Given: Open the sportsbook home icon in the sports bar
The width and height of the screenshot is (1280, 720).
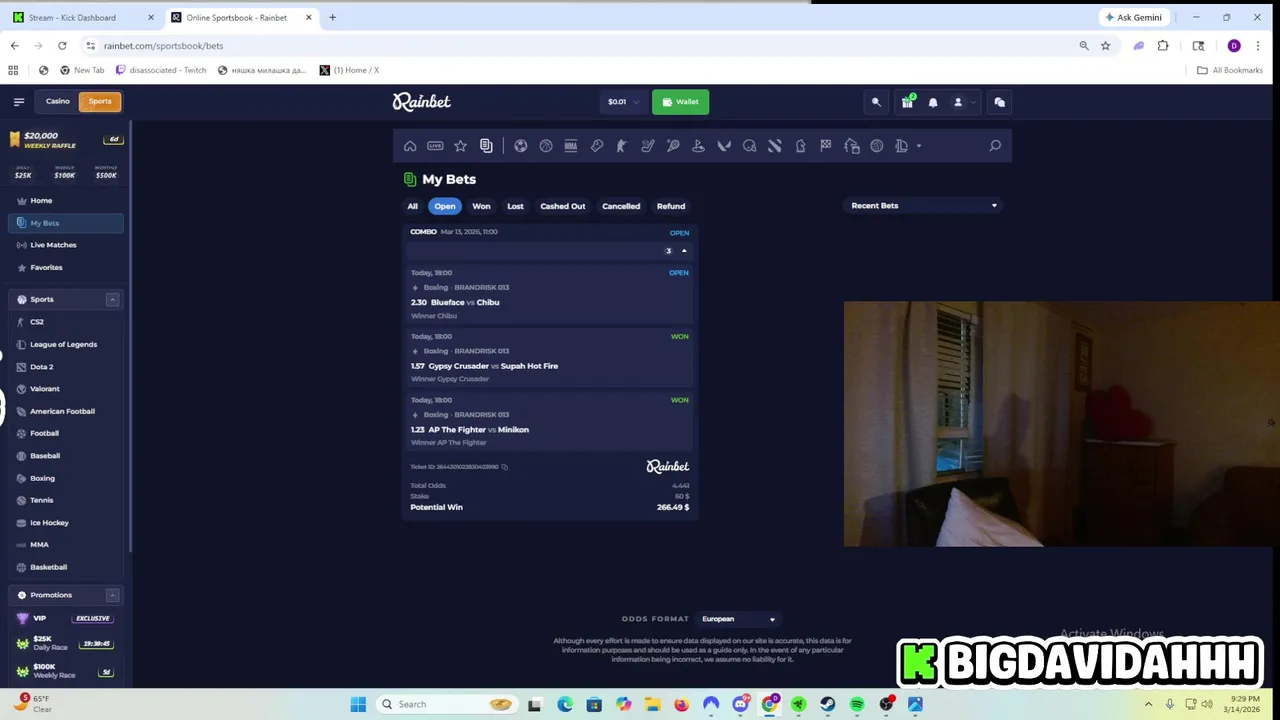Looking at the screenshot, I should [x=410, y=146].
